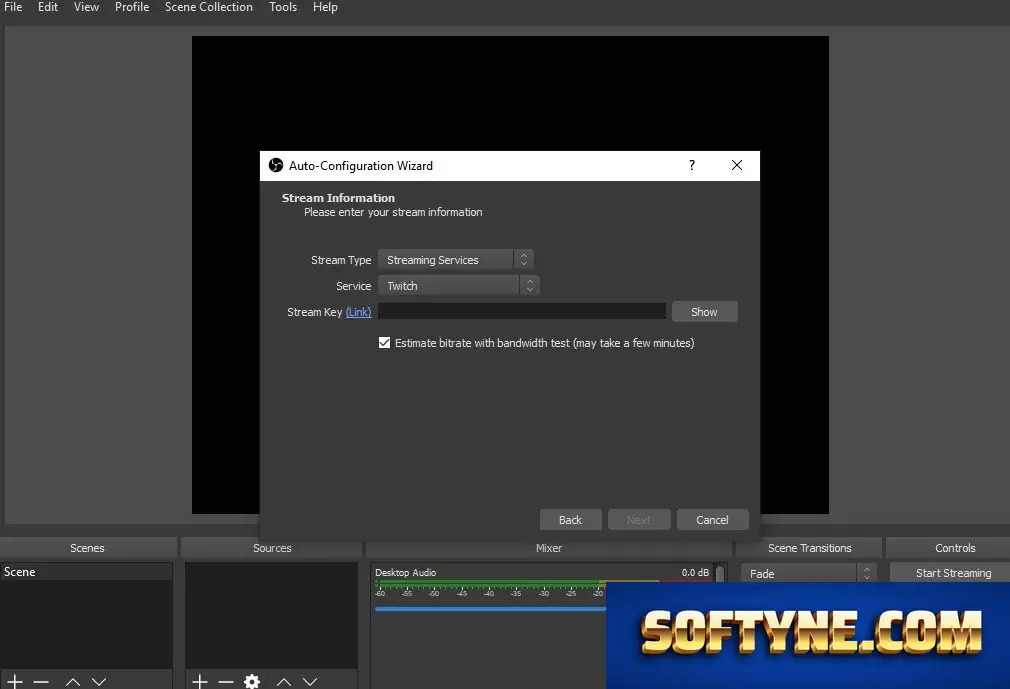Move scene up with arrow icon
This screenshot has height=689, width=1010.
[73, 681]
